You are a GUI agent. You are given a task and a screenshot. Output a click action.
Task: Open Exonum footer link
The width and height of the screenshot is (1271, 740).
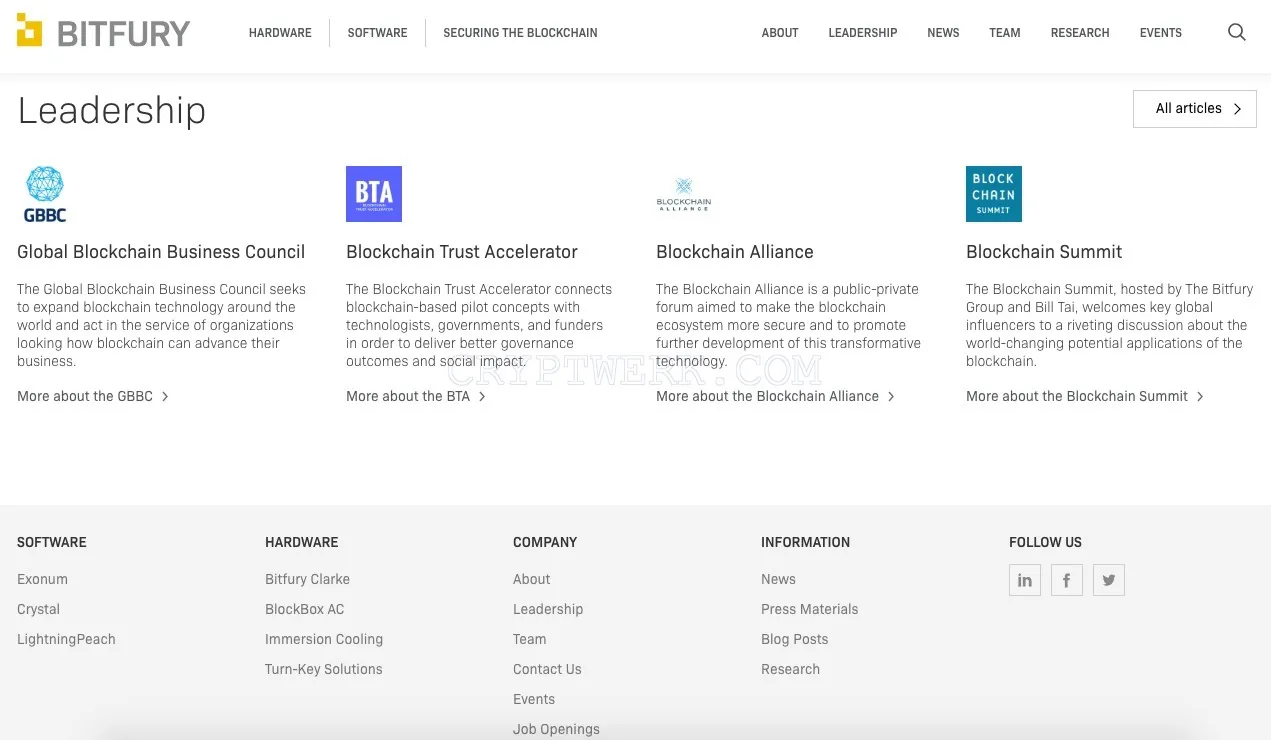click(42, 579)
